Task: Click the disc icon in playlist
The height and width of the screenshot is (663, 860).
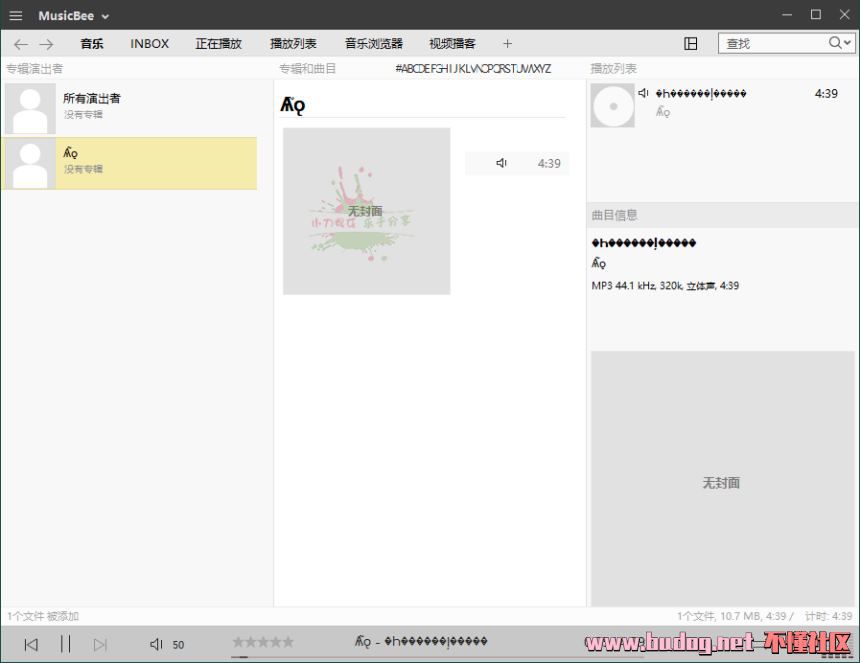Action: (x=613, y=106)
